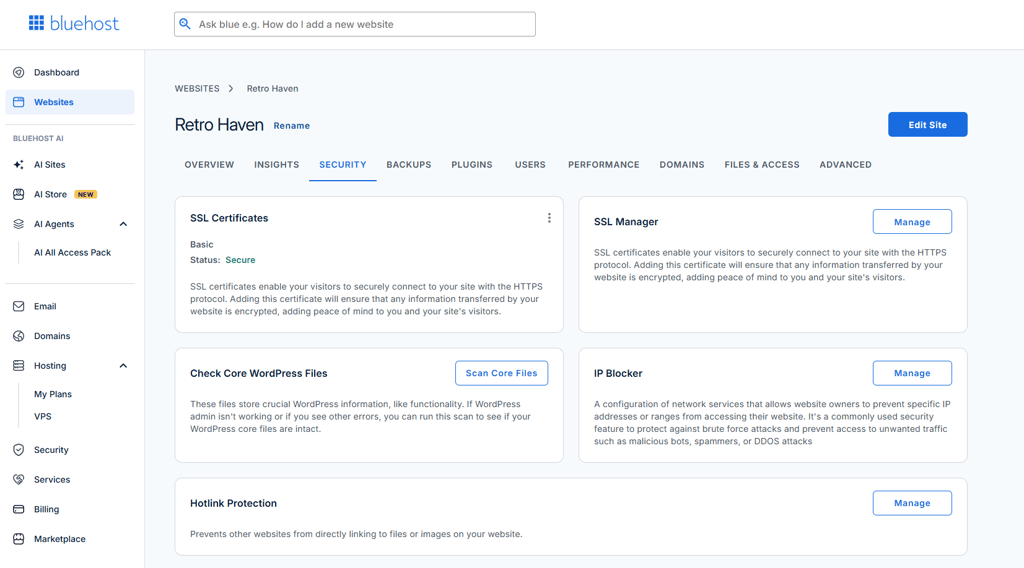
Task: Open Websites label in sidebar
Action: tap(54, 102)
